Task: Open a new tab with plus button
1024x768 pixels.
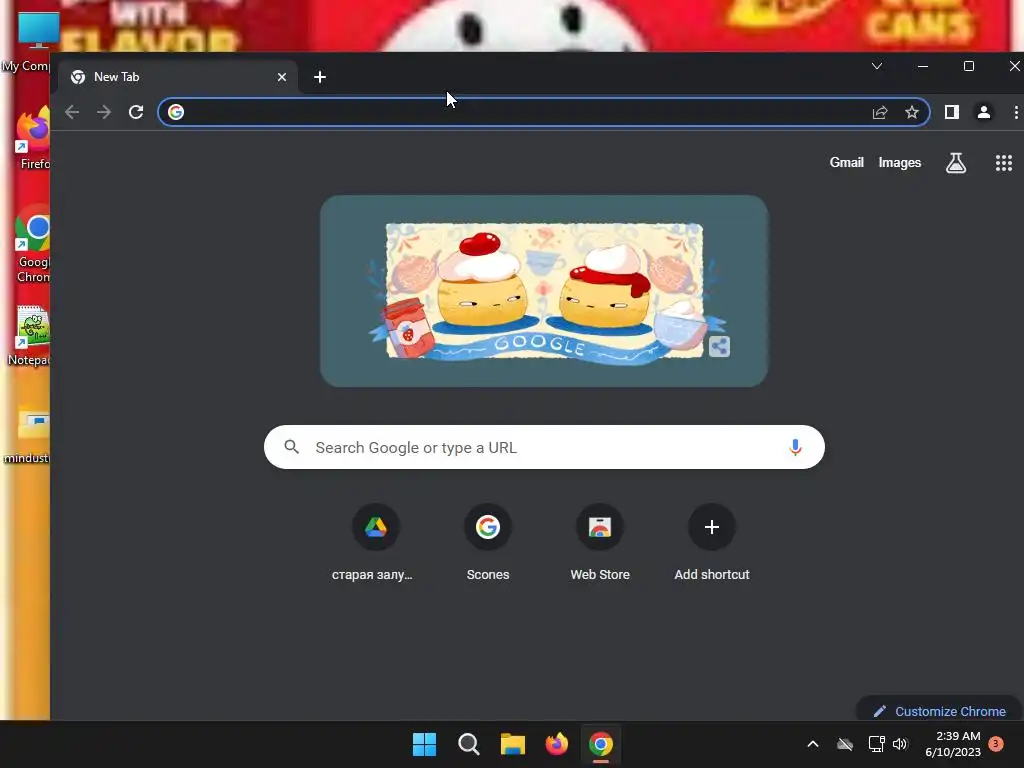Action: (319, 77)
